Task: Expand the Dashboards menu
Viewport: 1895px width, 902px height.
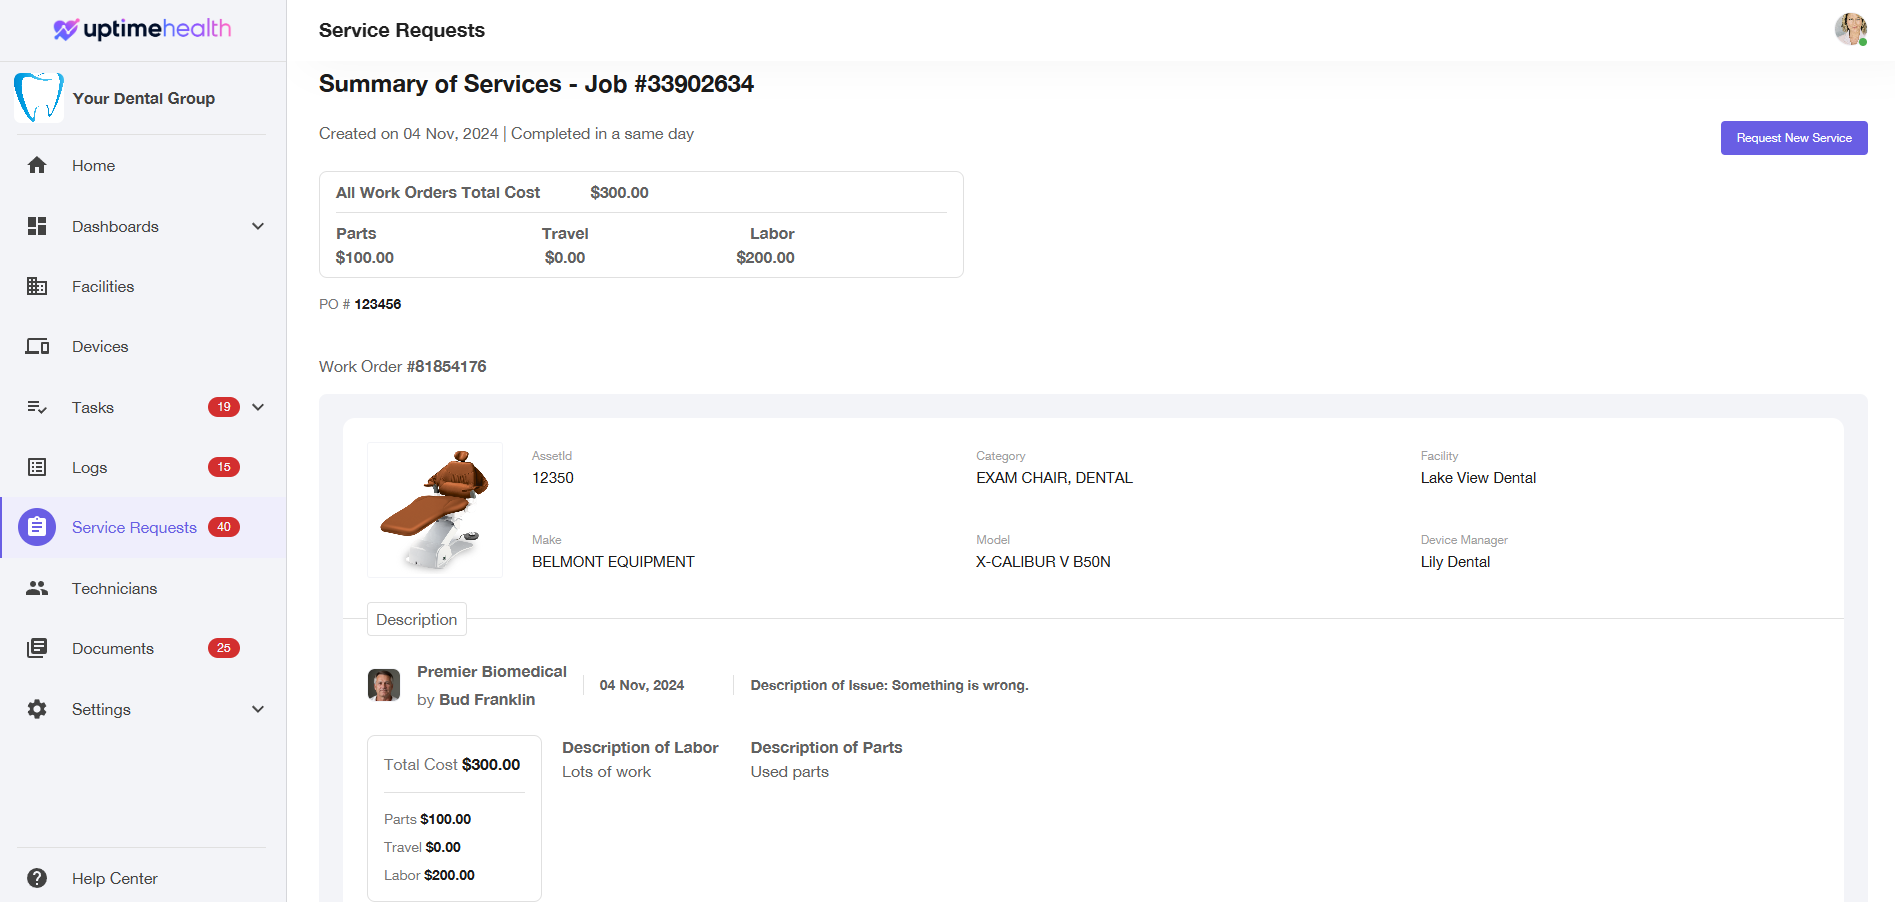Action: click(x=258, y=226)
